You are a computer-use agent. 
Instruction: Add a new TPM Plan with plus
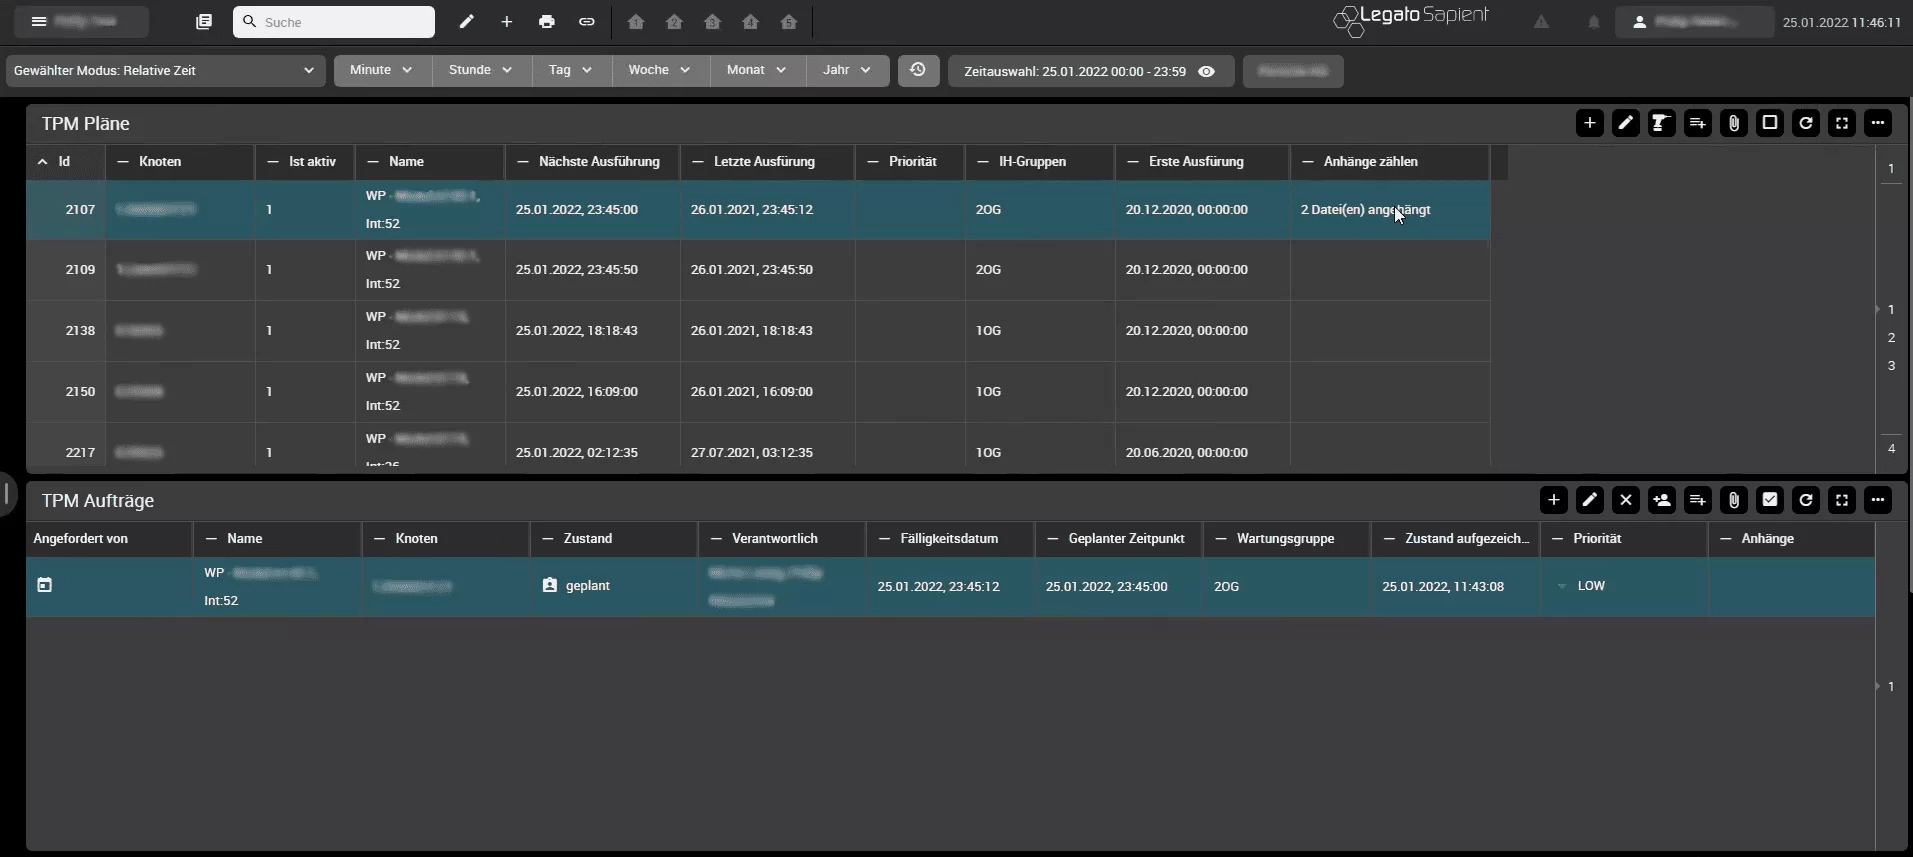[x=1590, y=123]
